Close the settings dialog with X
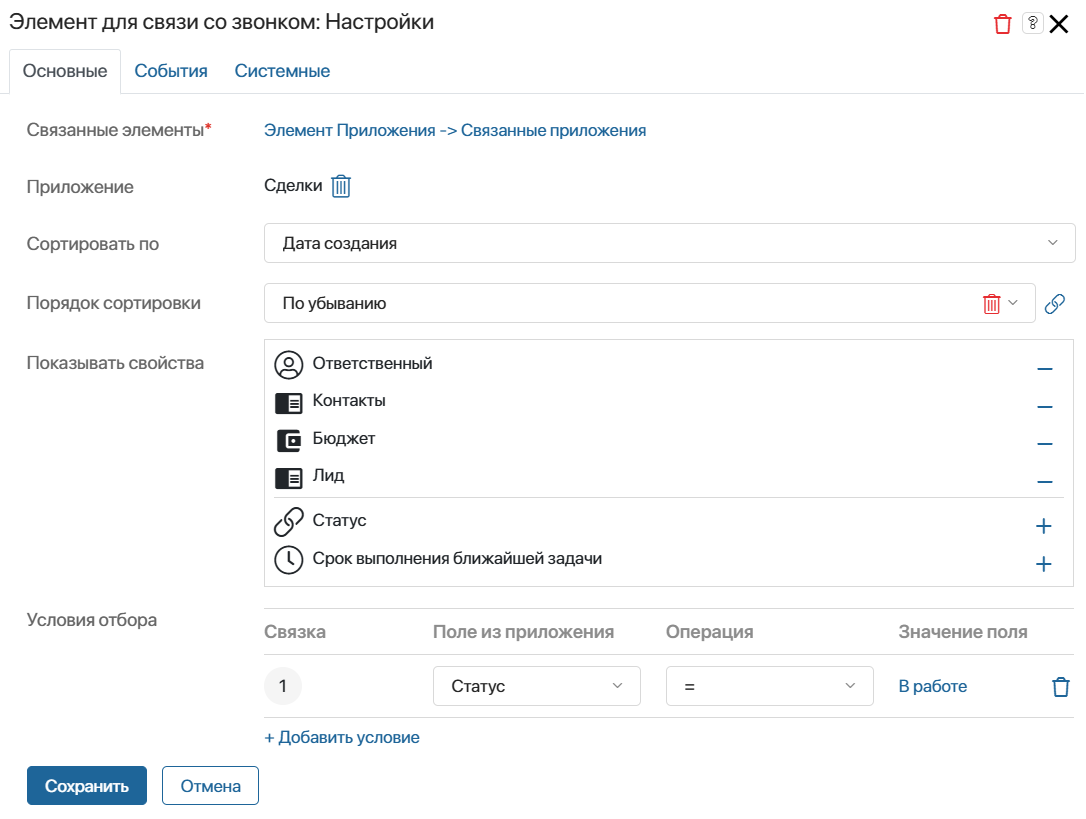The image size is (1086, 819). [1059, 24]
